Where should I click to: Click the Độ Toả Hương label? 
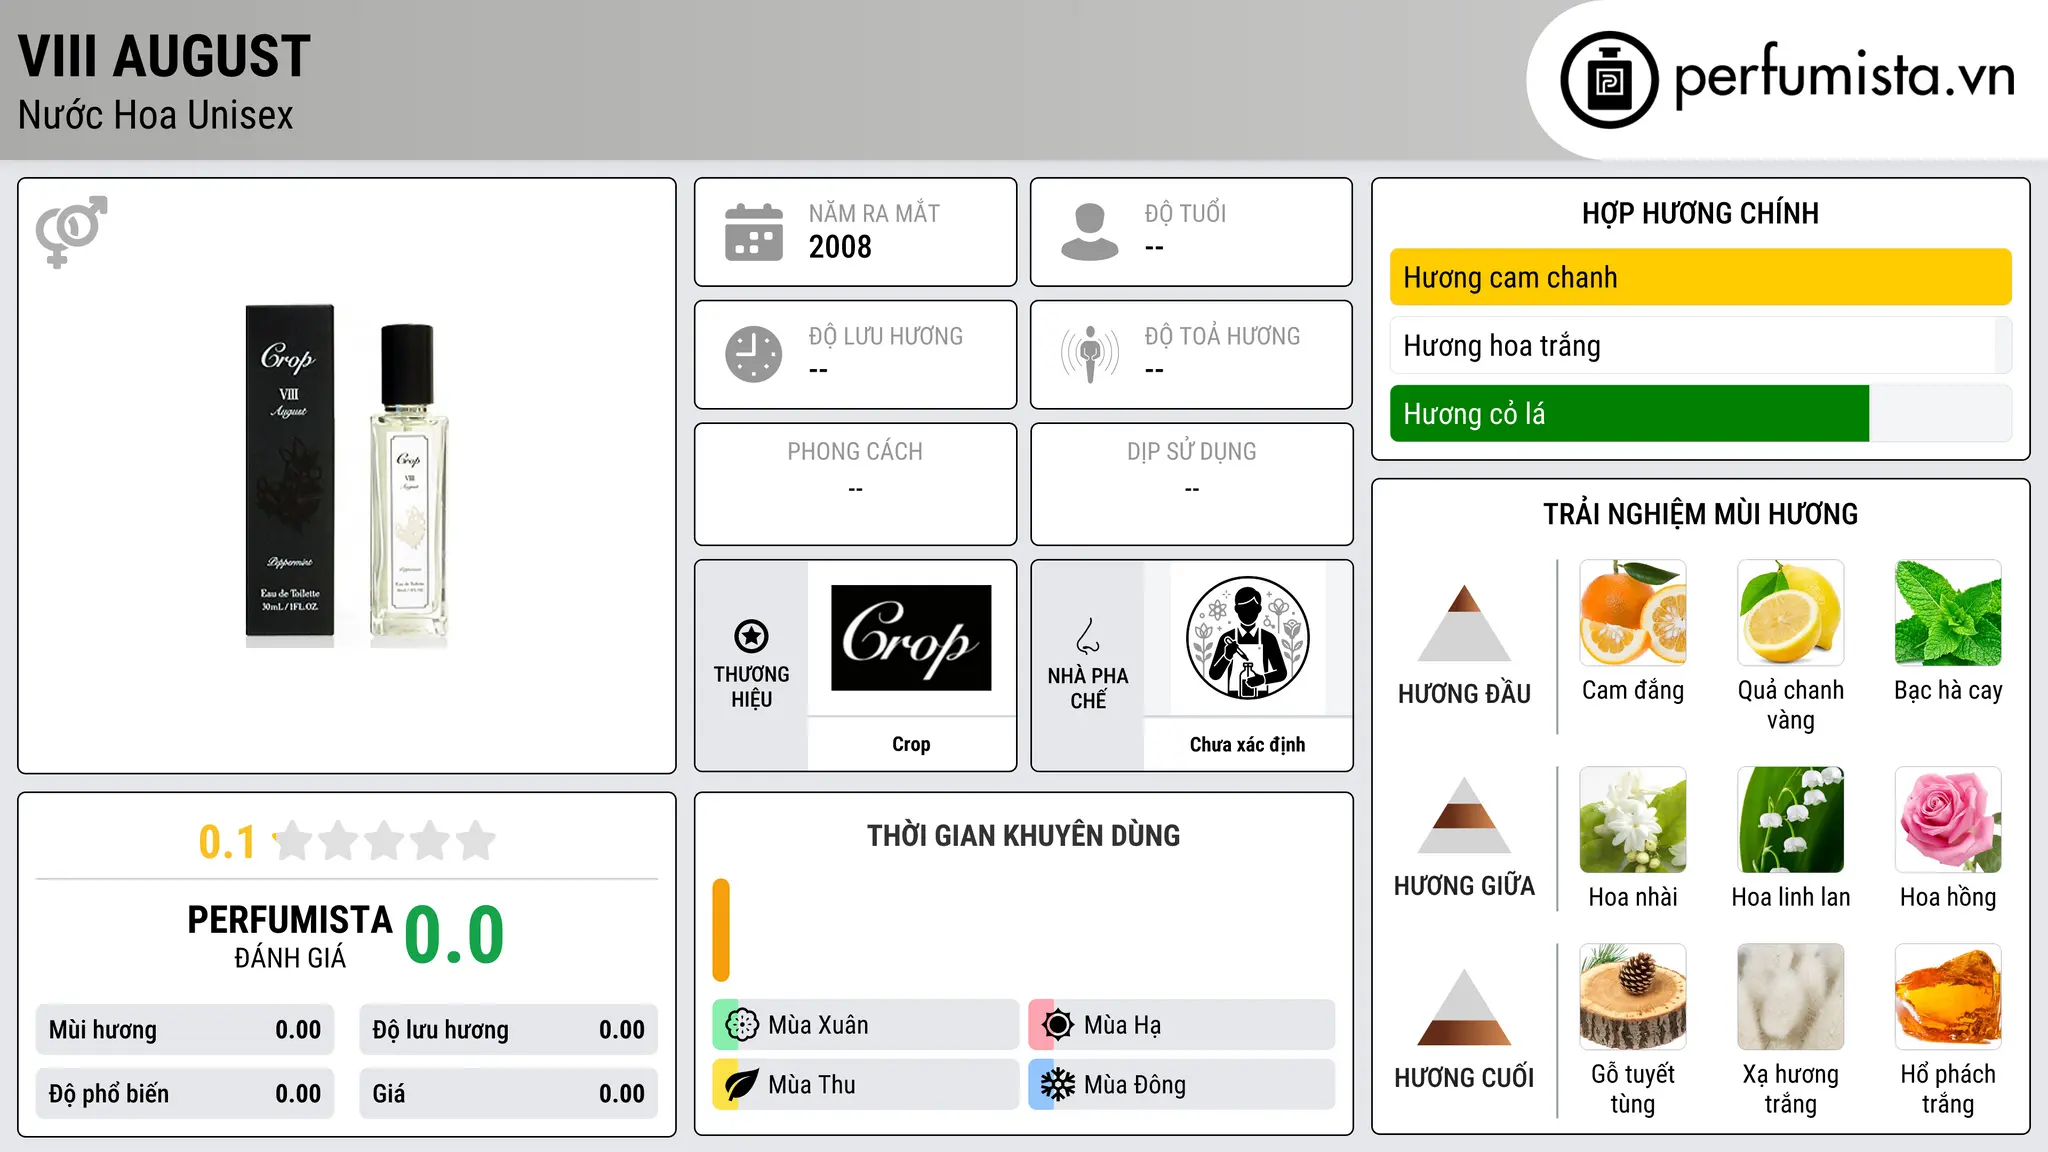pyautogui.click(x=1222, y=336)
